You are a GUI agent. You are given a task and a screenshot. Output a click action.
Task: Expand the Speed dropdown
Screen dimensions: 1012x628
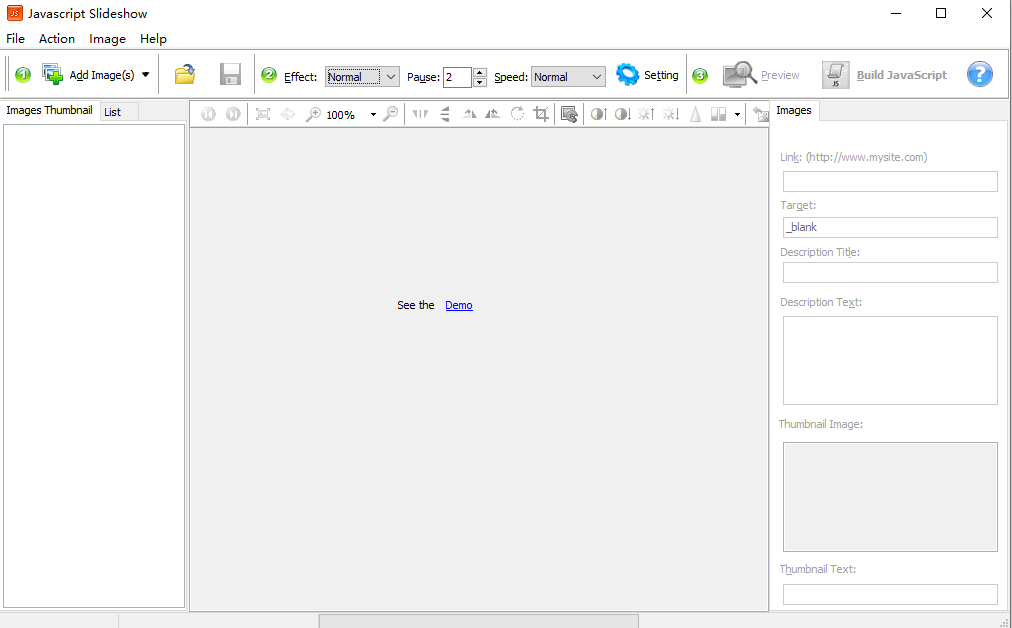(x=597, y=77)
